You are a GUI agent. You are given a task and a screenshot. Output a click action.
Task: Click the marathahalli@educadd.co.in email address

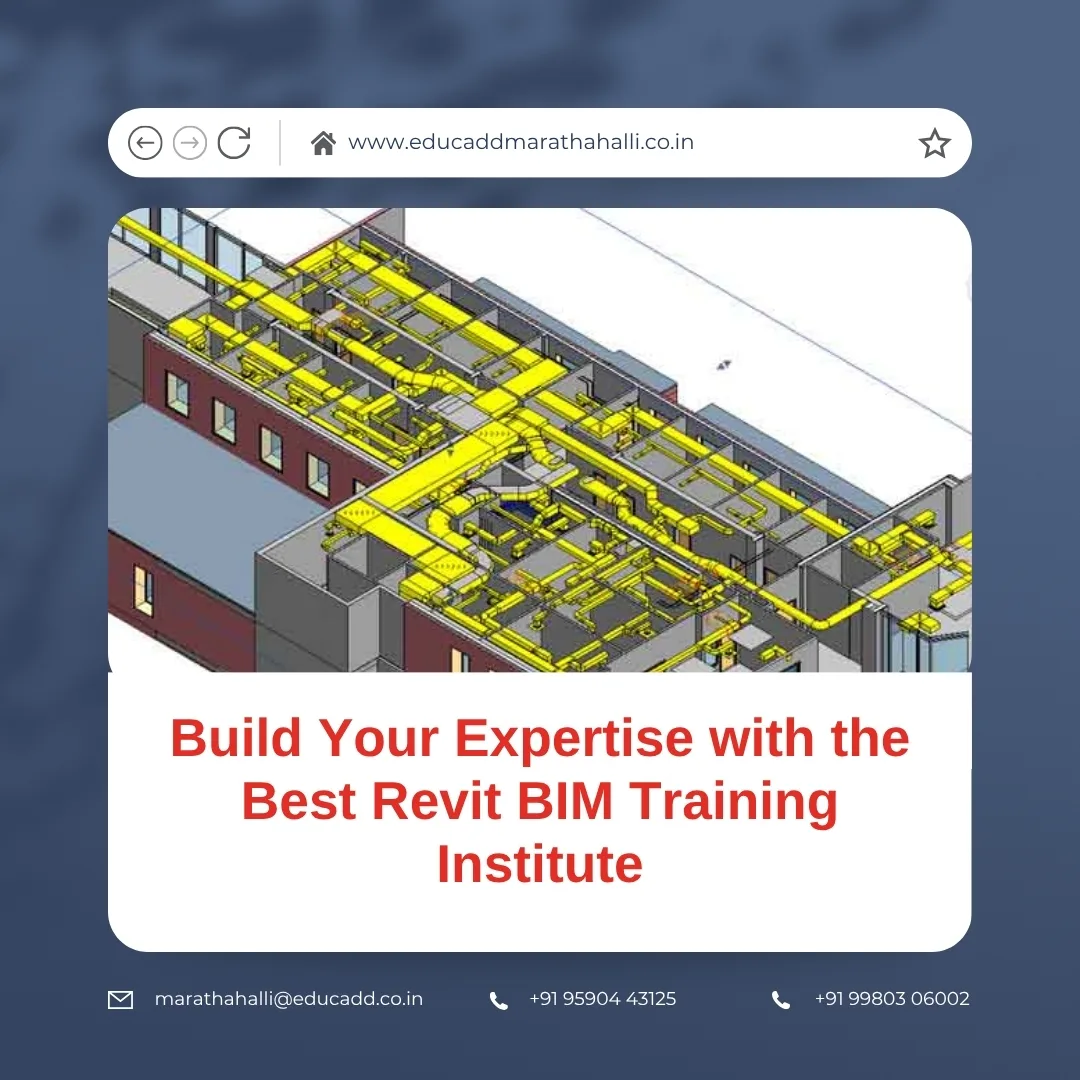pos(289,999)
